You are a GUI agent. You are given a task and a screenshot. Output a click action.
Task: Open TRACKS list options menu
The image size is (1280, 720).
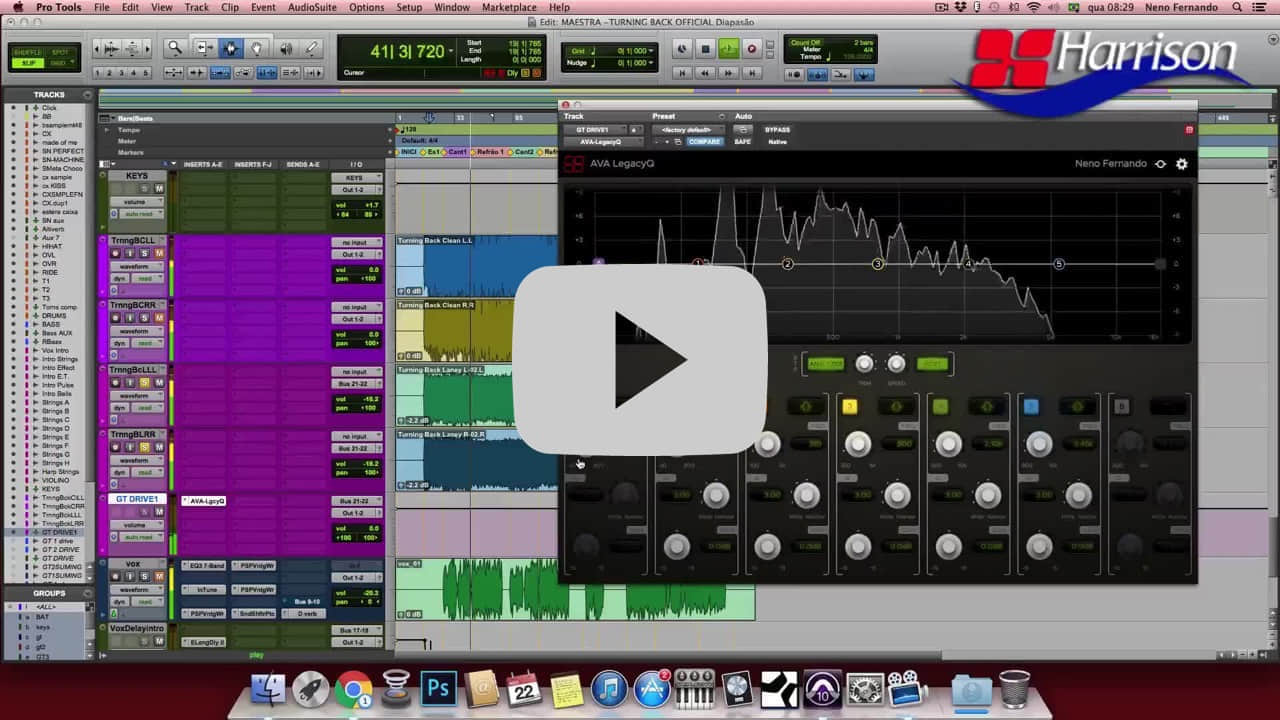(88, 95)
